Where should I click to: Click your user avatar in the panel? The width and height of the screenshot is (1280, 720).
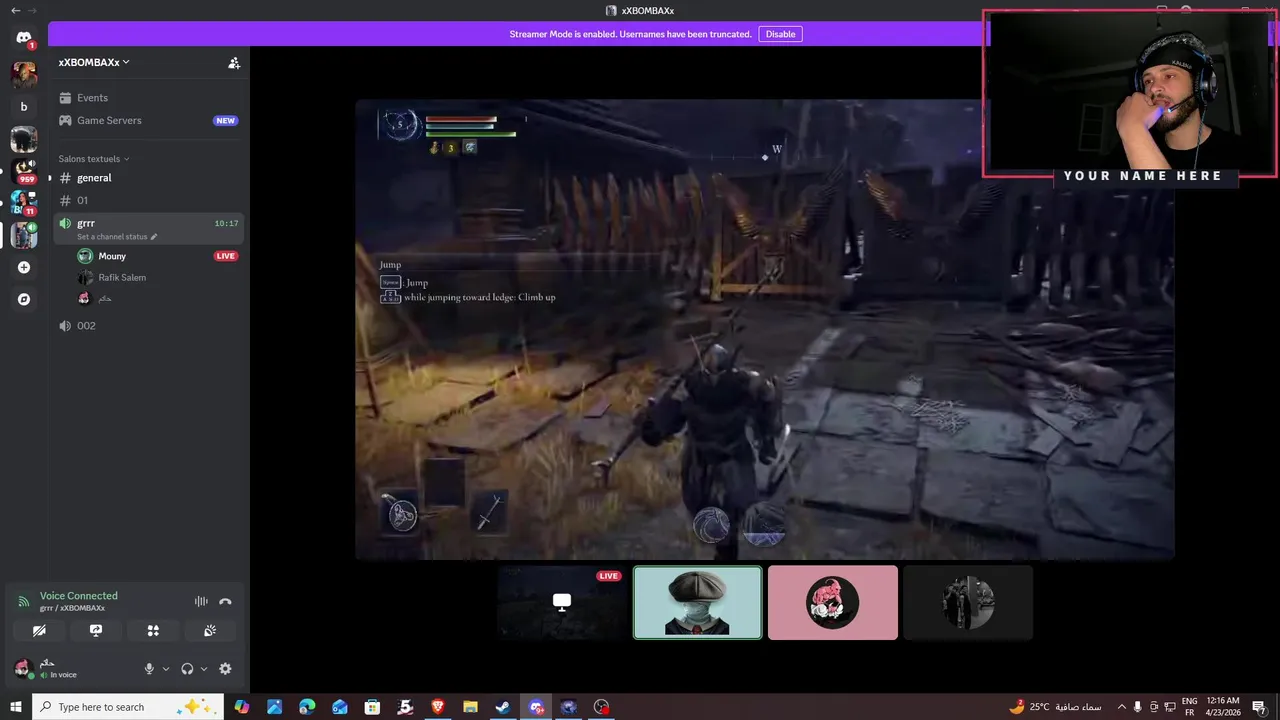[x=22, y=667]
